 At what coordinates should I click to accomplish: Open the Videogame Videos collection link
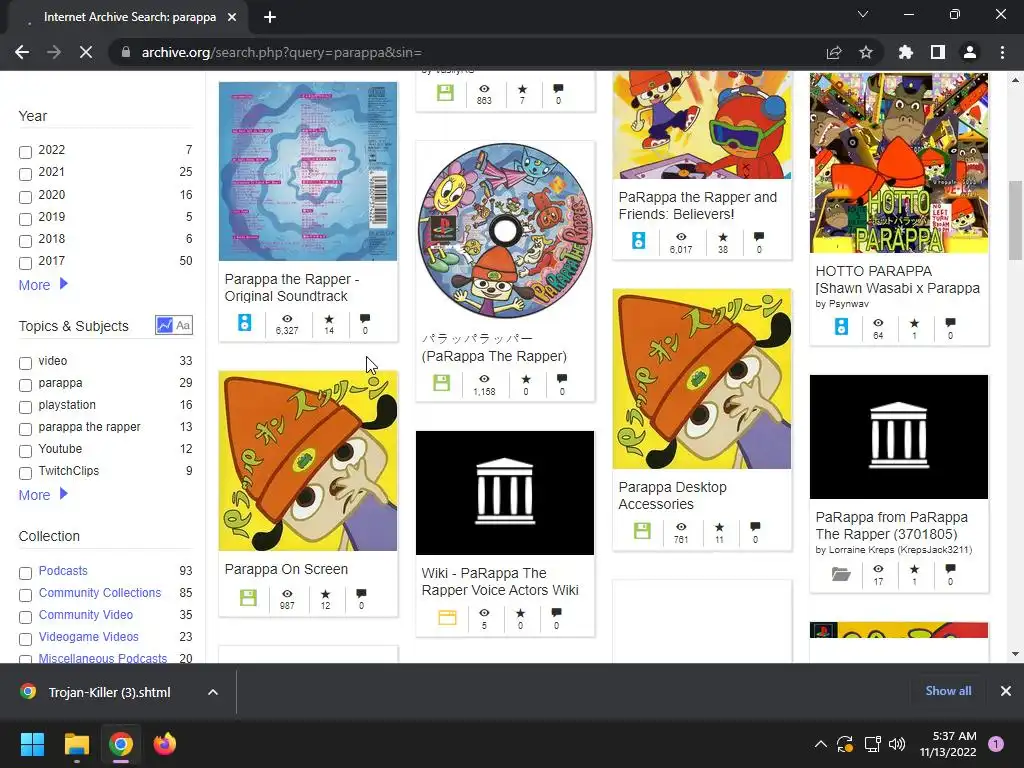pos(88,636)
